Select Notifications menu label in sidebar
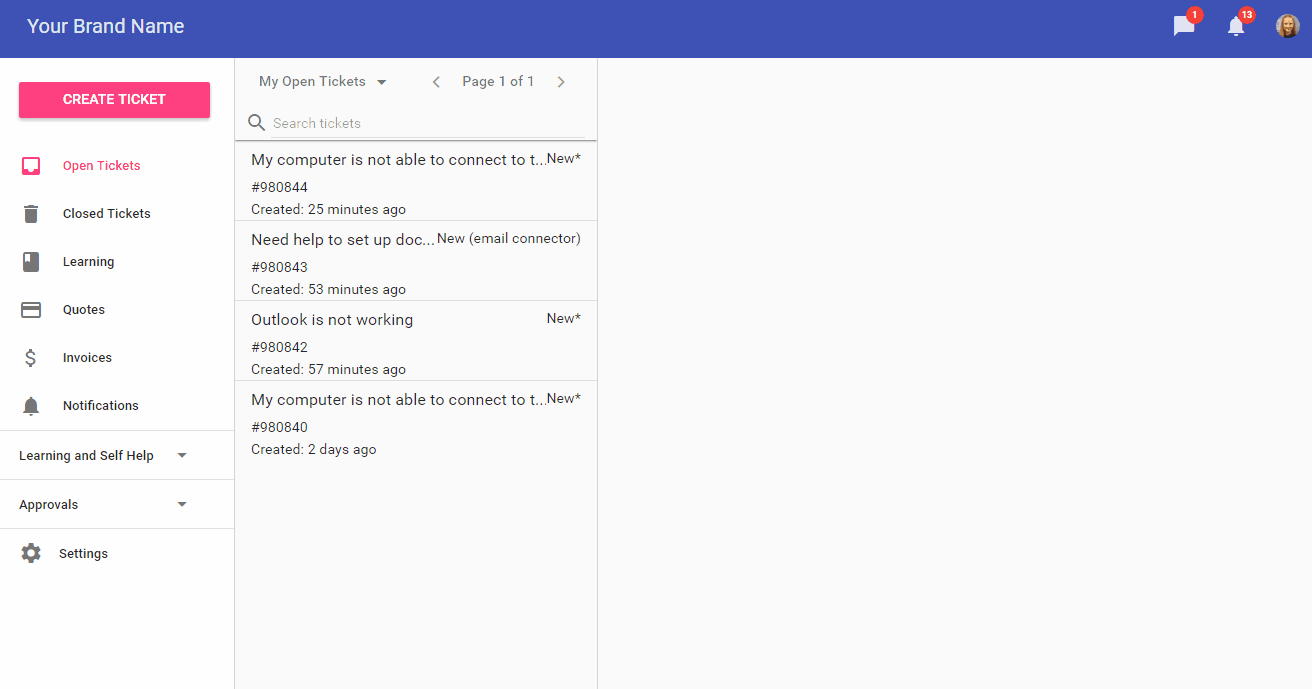The image size is (1312, 689). [101, 406]
